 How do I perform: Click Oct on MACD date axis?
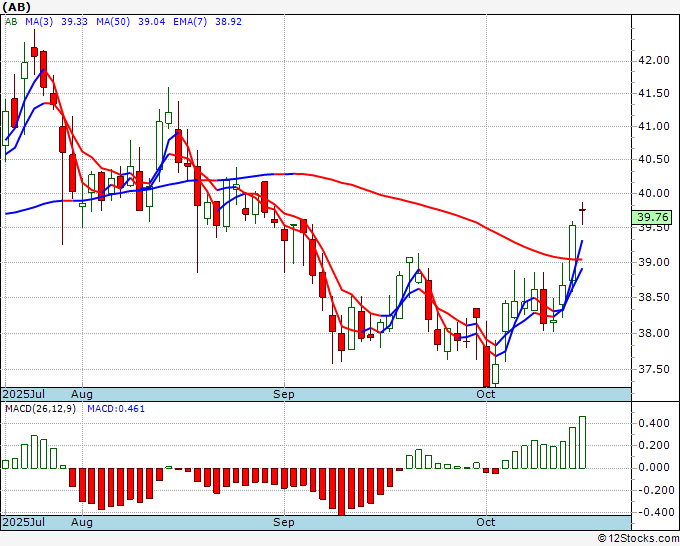(485, 522)
